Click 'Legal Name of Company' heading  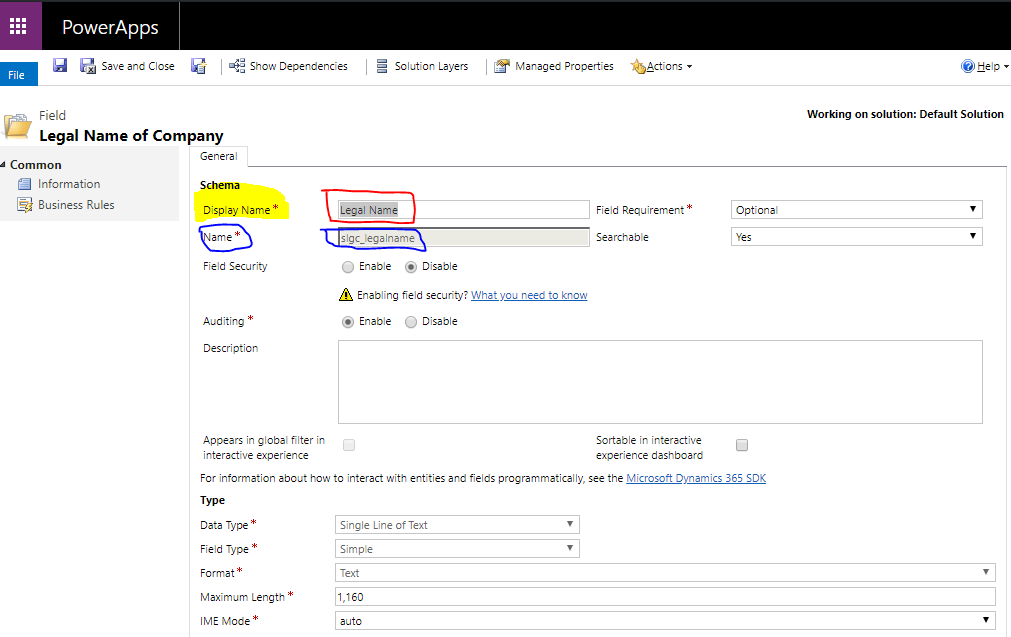[x=132, y=135]
